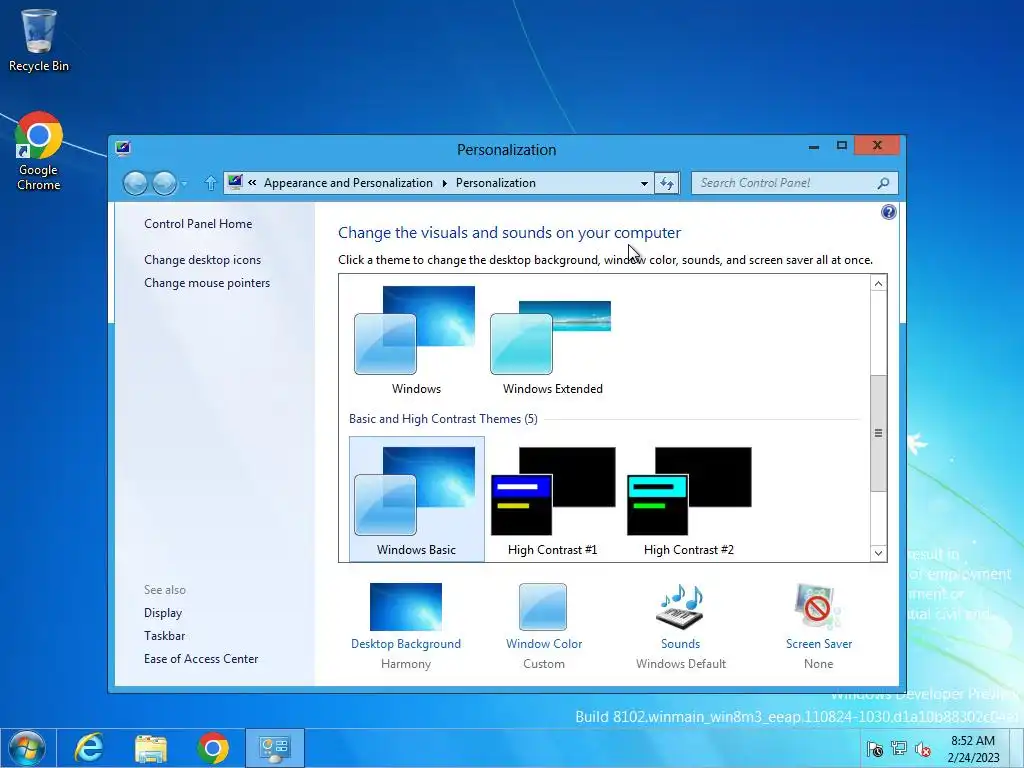Open Google Chrome desktop shortcut

pos(39,152)
